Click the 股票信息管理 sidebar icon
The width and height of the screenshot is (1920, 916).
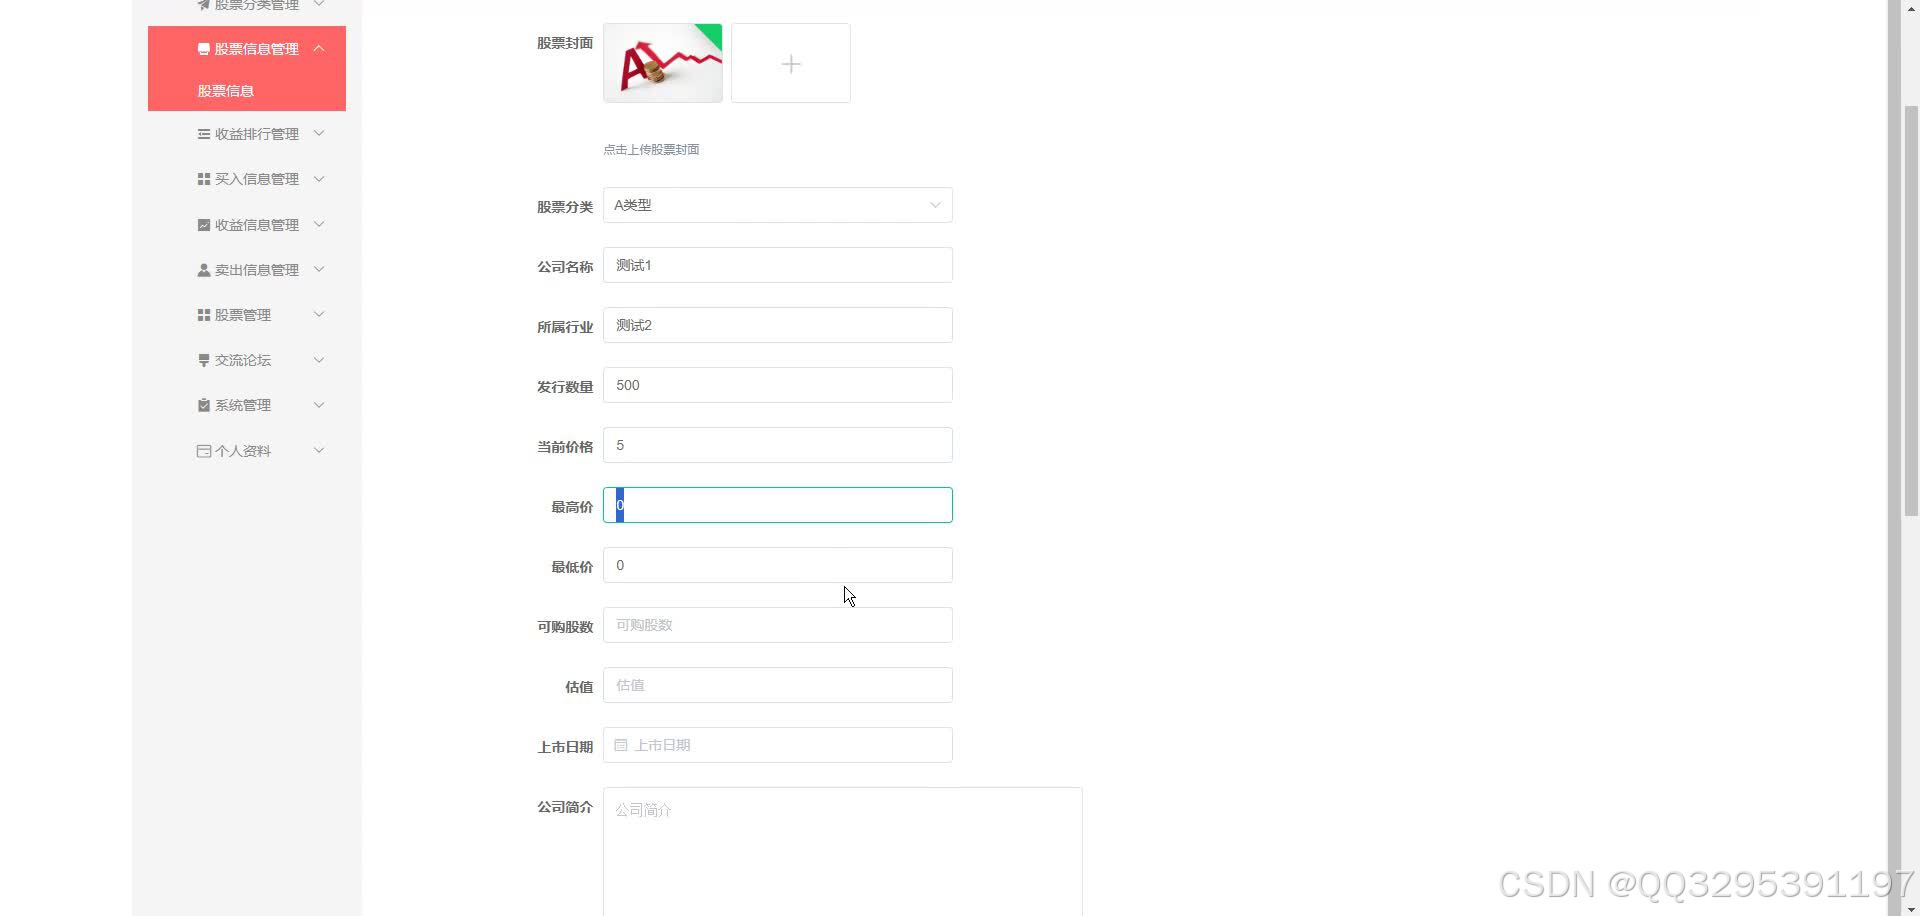point(204,49)
